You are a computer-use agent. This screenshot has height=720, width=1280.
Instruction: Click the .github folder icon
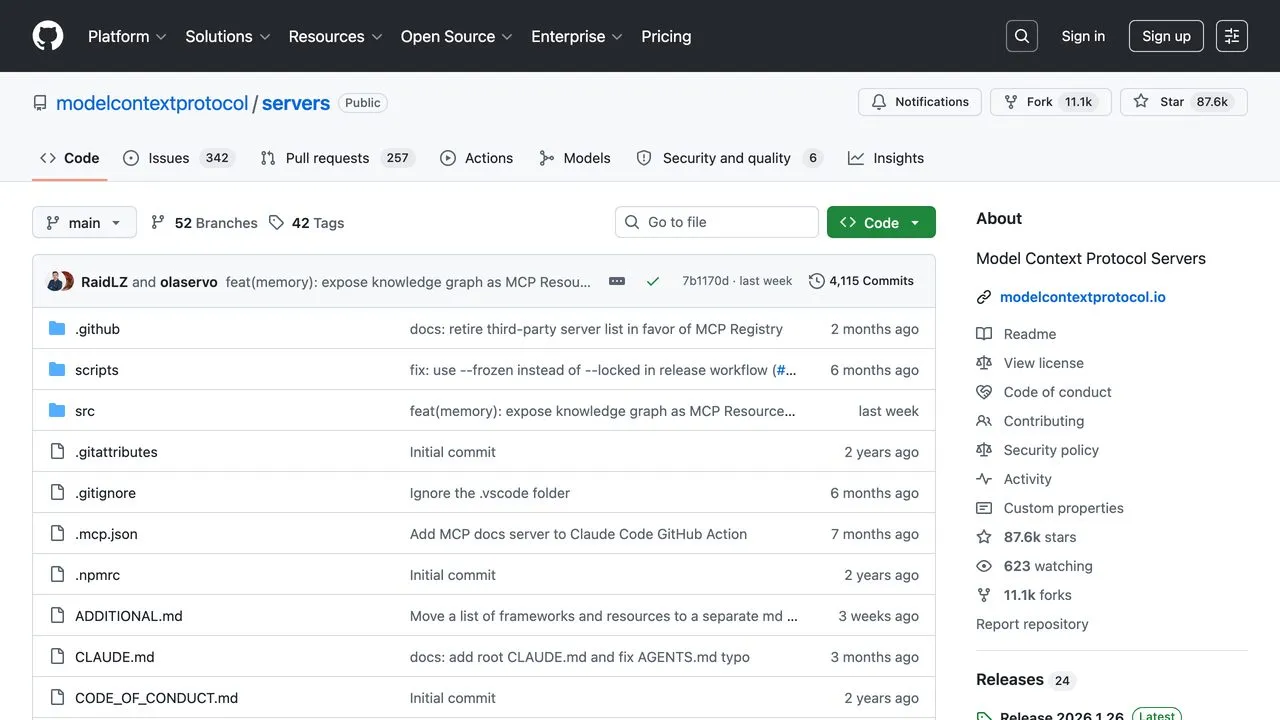click(57, 329)
